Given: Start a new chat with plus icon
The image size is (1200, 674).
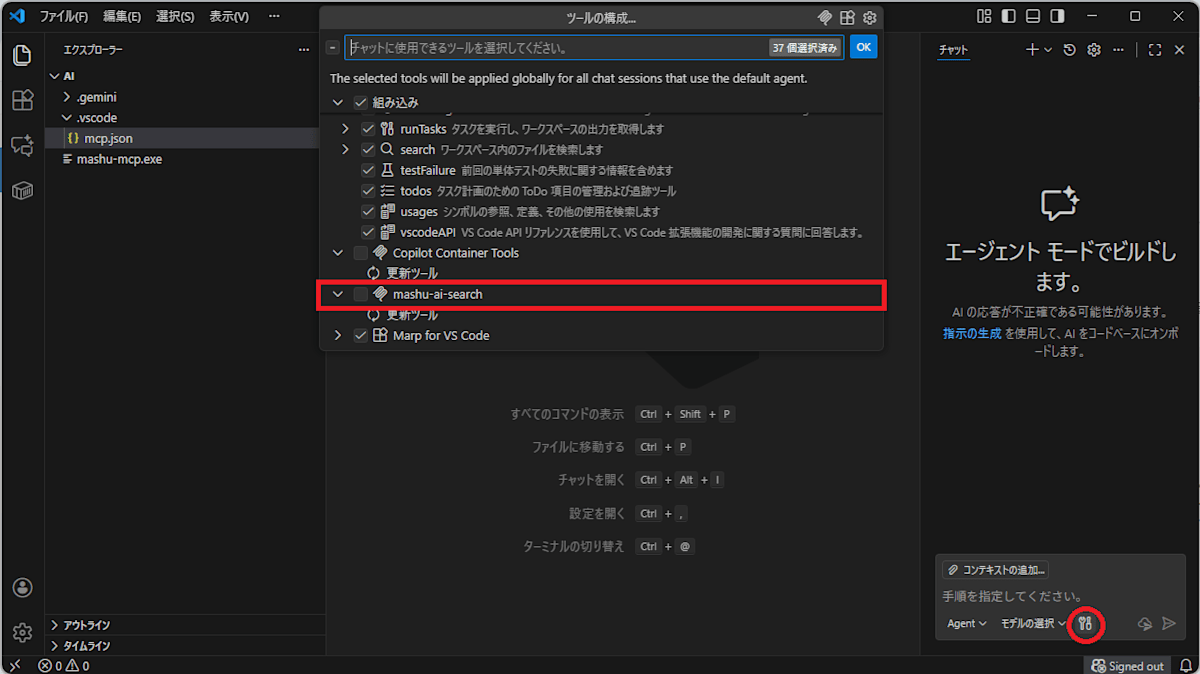Looking at the screenshot, I should 1033,50.
